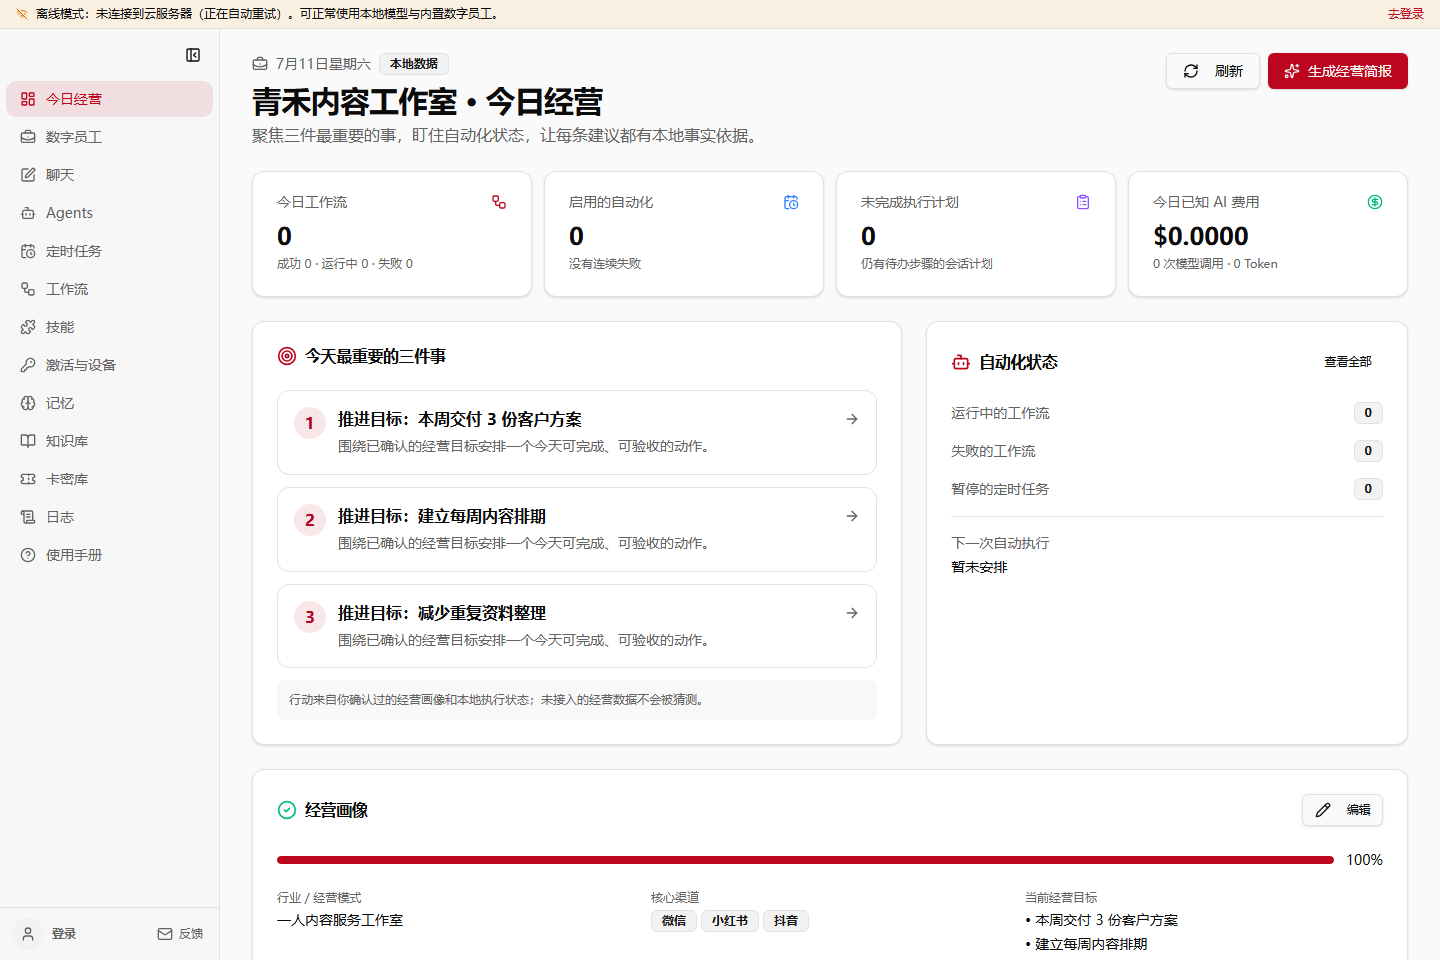Click the 记忆 brain icon in sidebar
Viewport: 1440px width, 960px height.
28,403
